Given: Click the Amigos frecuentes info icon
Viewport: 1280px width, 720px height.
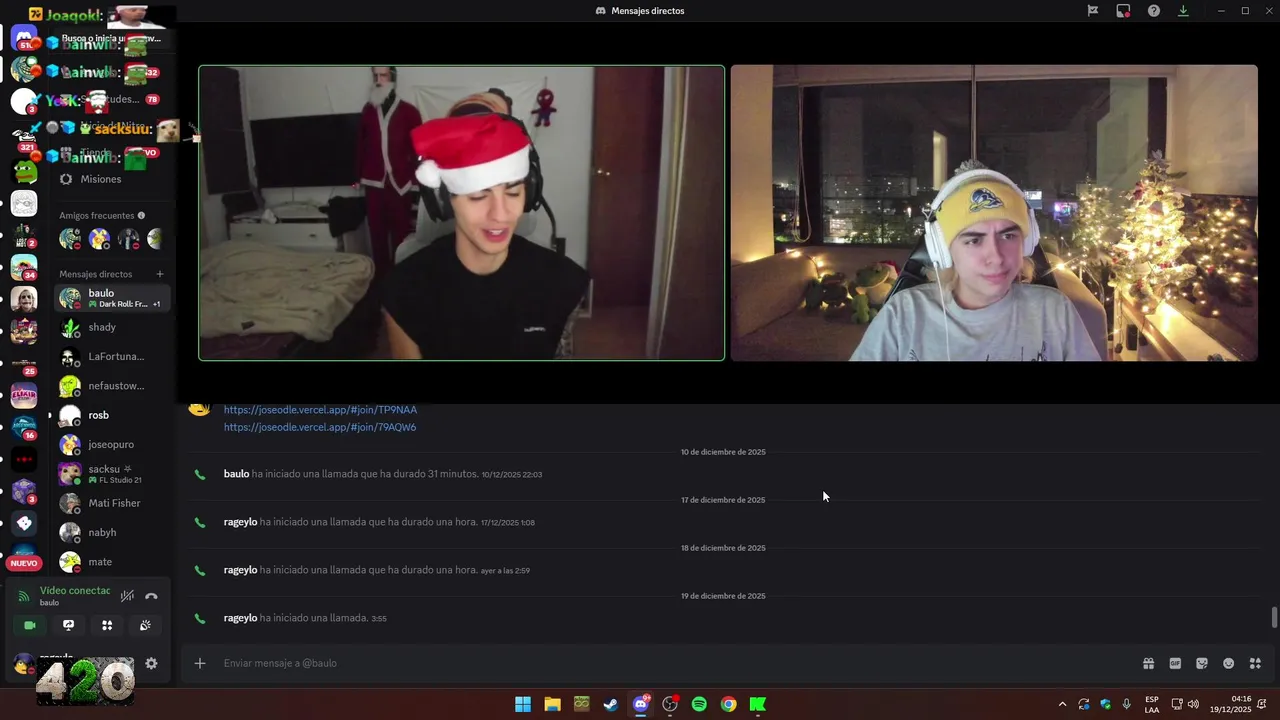Looking at the screenshot, I should click(x=141, y=215).
